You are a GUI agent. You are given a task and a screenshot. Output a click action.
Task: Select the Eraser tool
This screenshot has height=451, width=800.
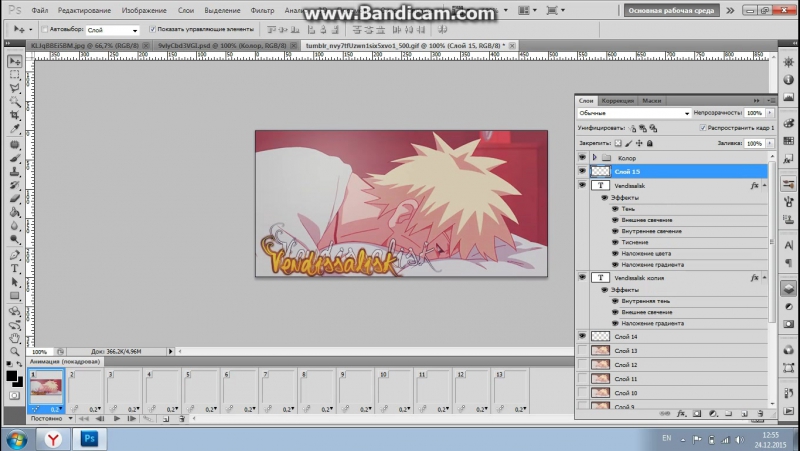click(14, 199)
